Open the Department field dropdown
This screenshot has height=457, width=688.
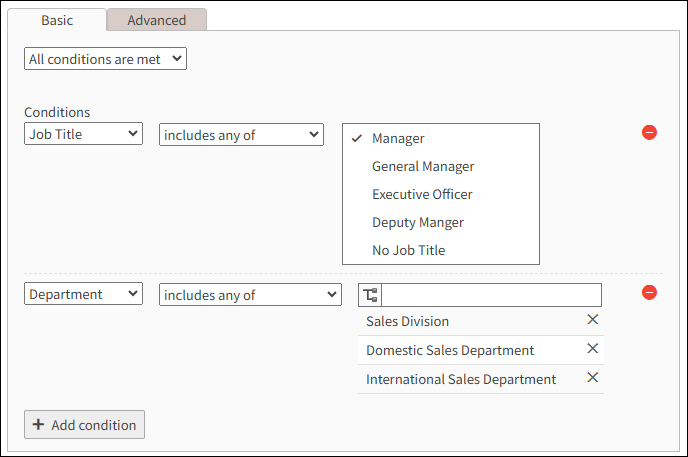point(84,294)
